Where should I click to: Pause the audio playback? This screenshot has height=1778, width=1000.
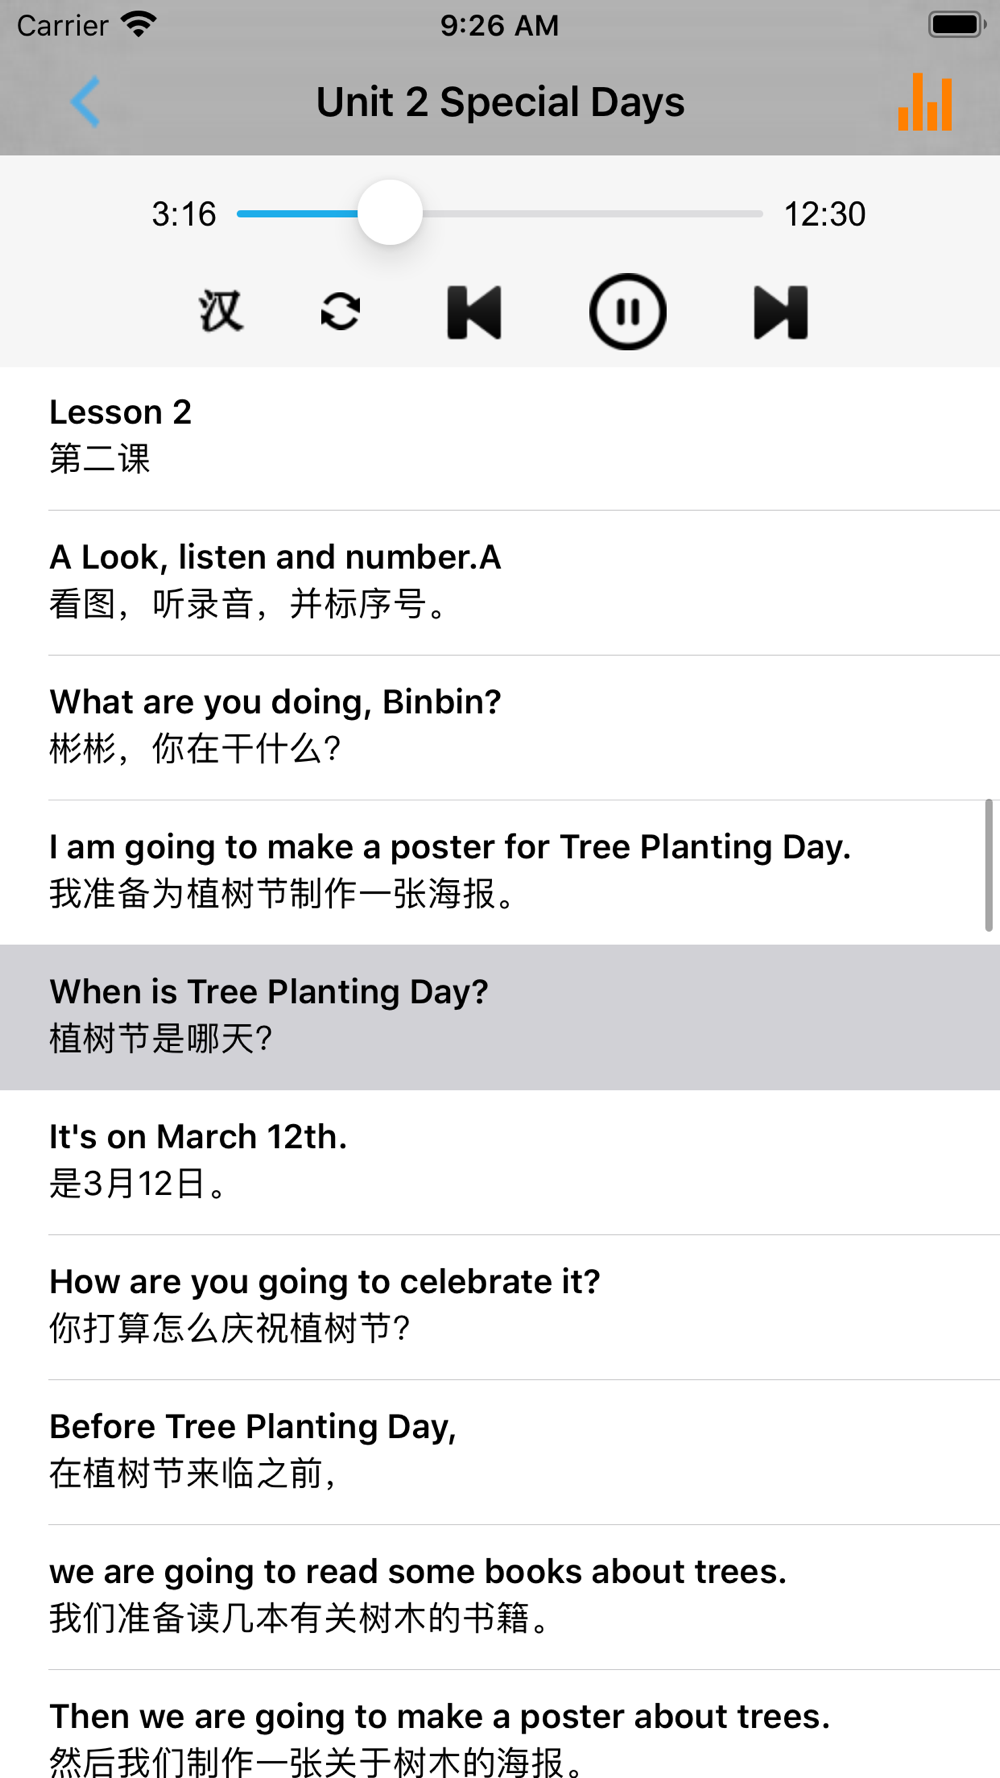(x=627, y=312)
